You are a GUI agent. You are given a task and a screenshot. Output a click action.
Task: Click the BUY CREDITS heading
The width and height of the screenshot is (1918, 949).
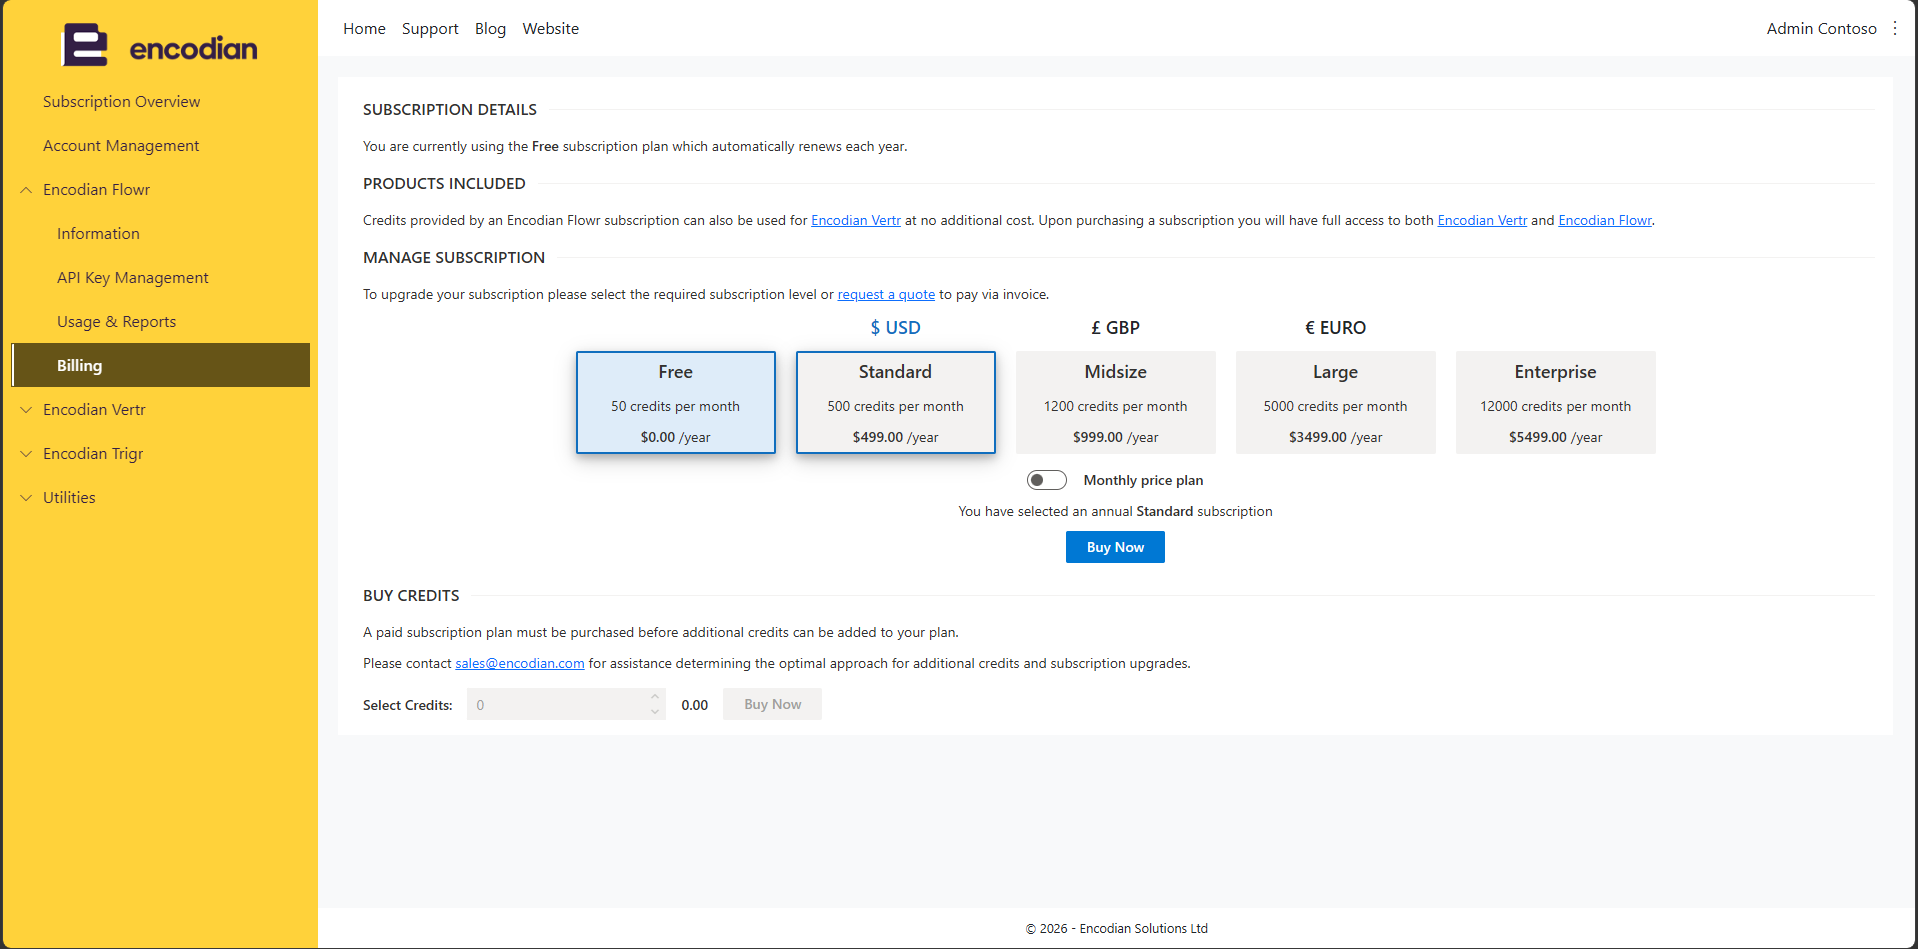[411, 596]
